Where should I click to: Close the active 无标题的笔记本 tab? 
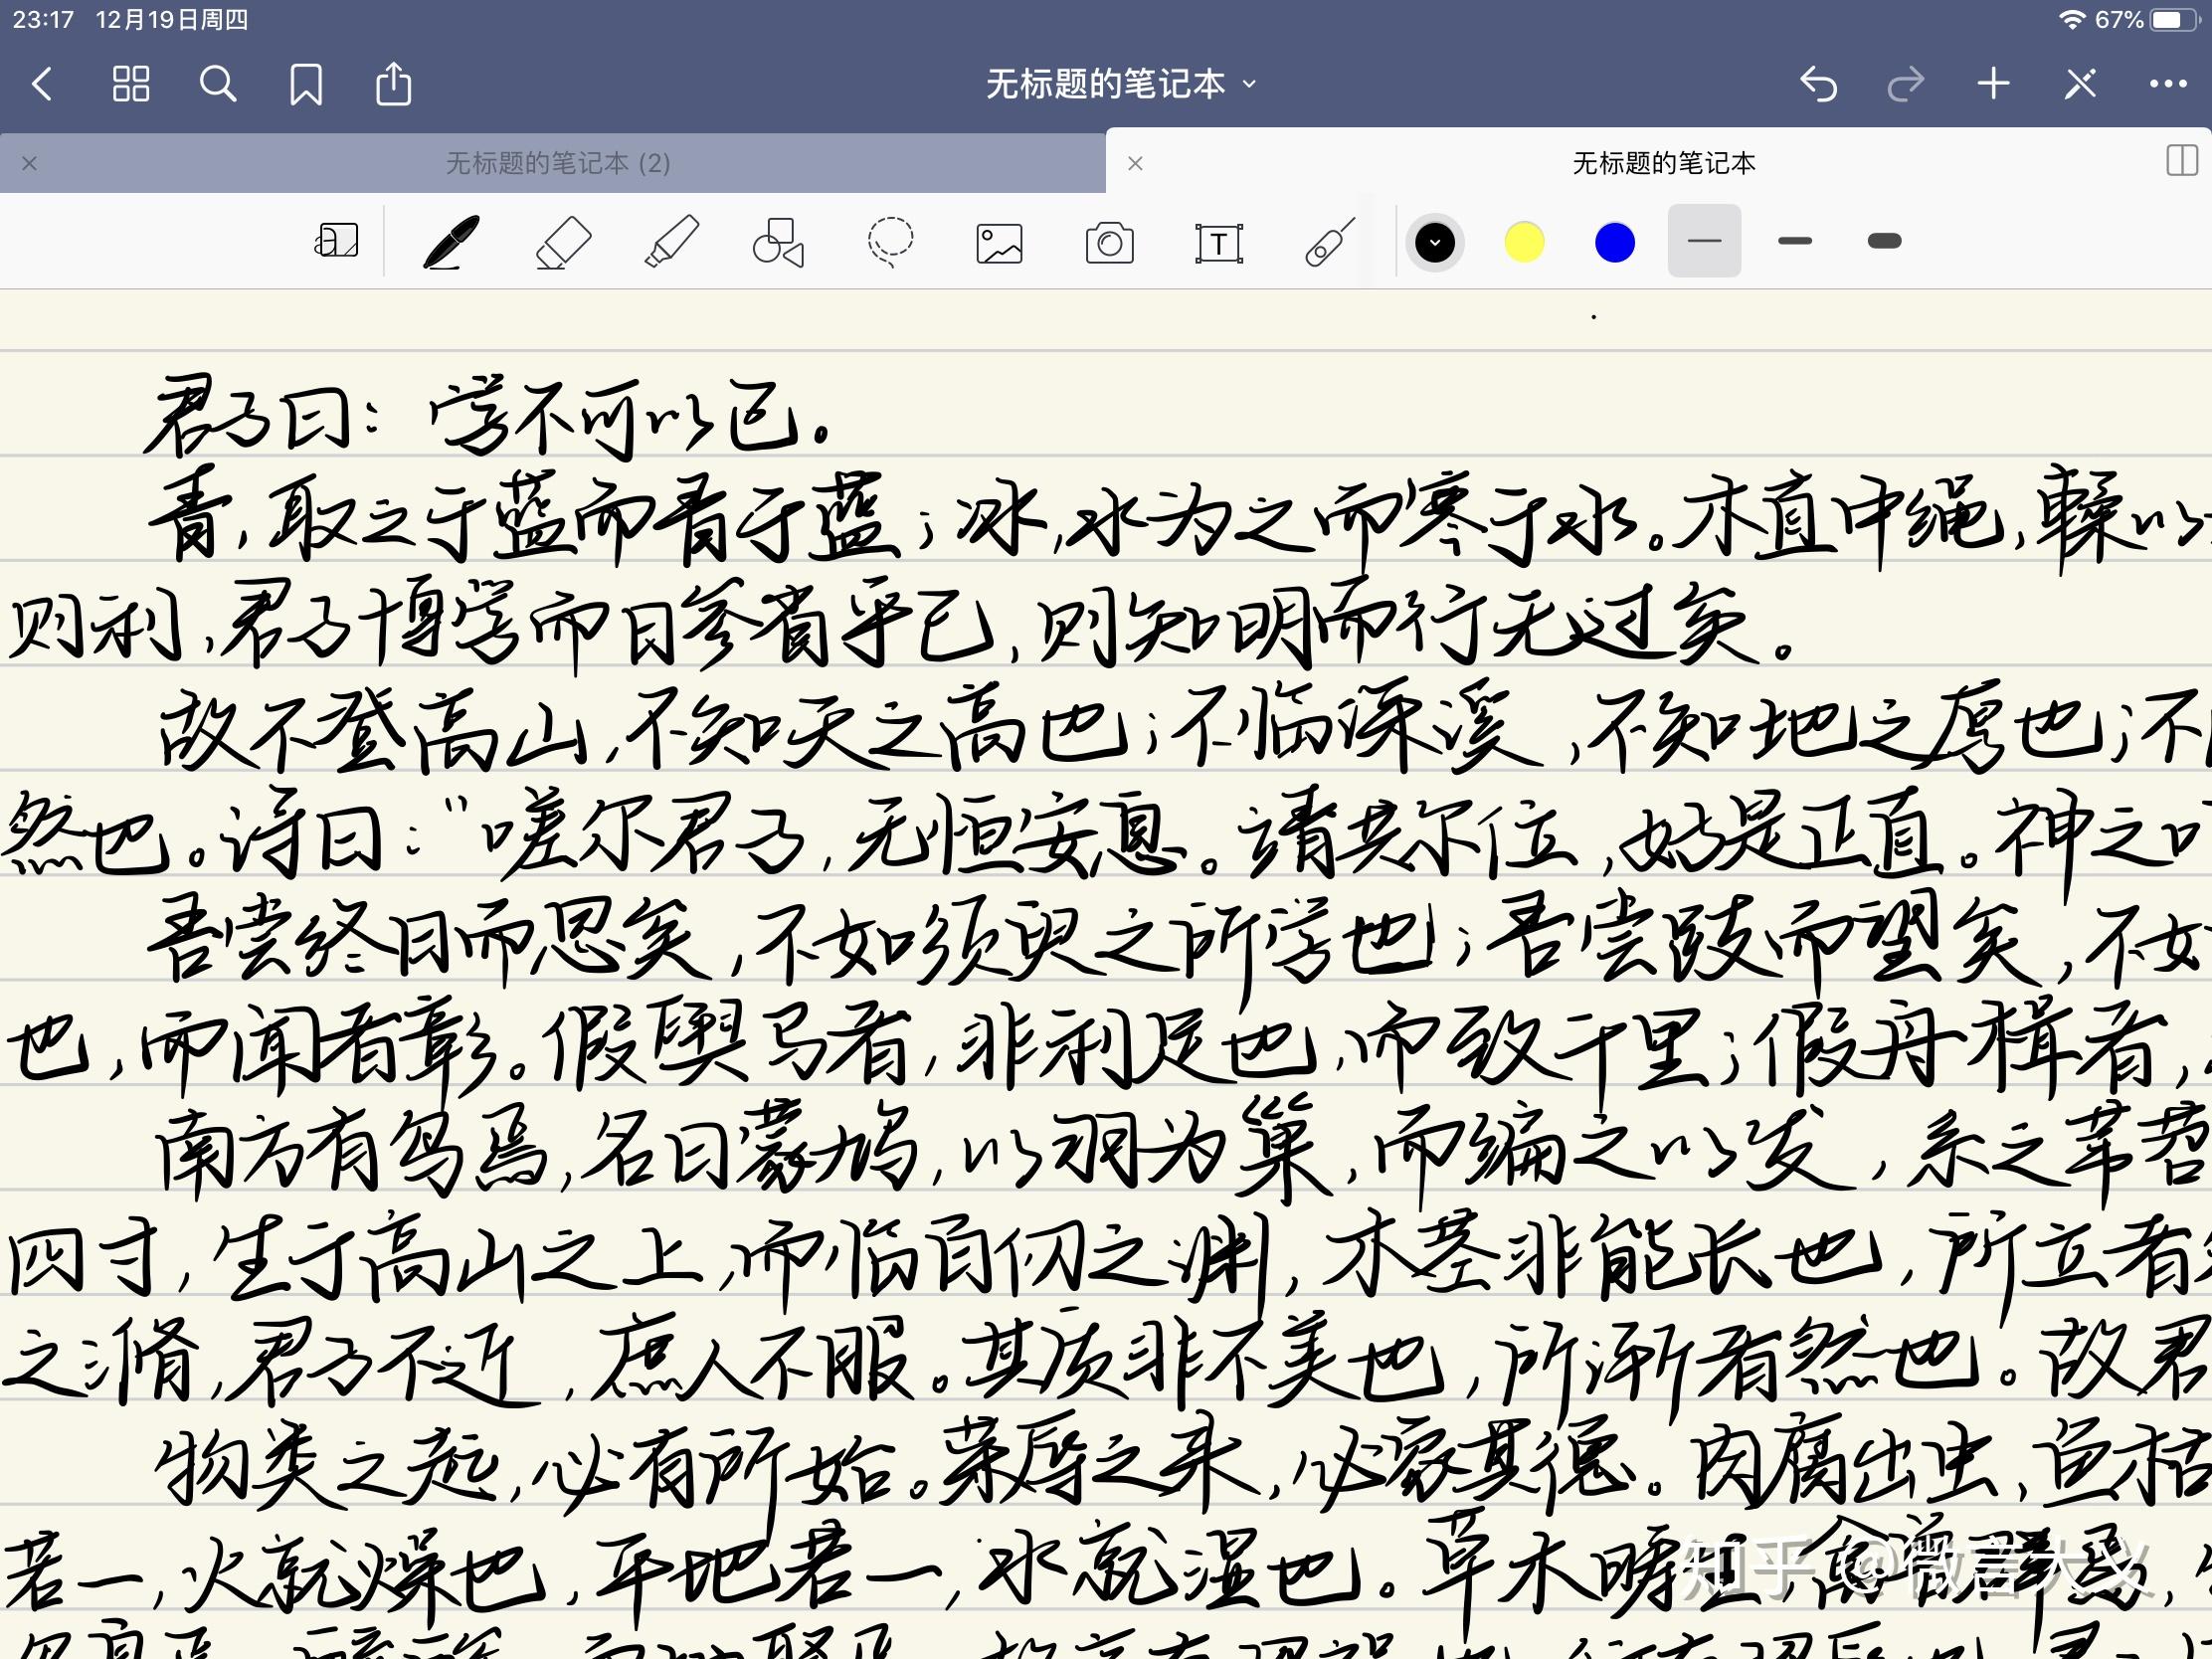(x=1135, y=163)
